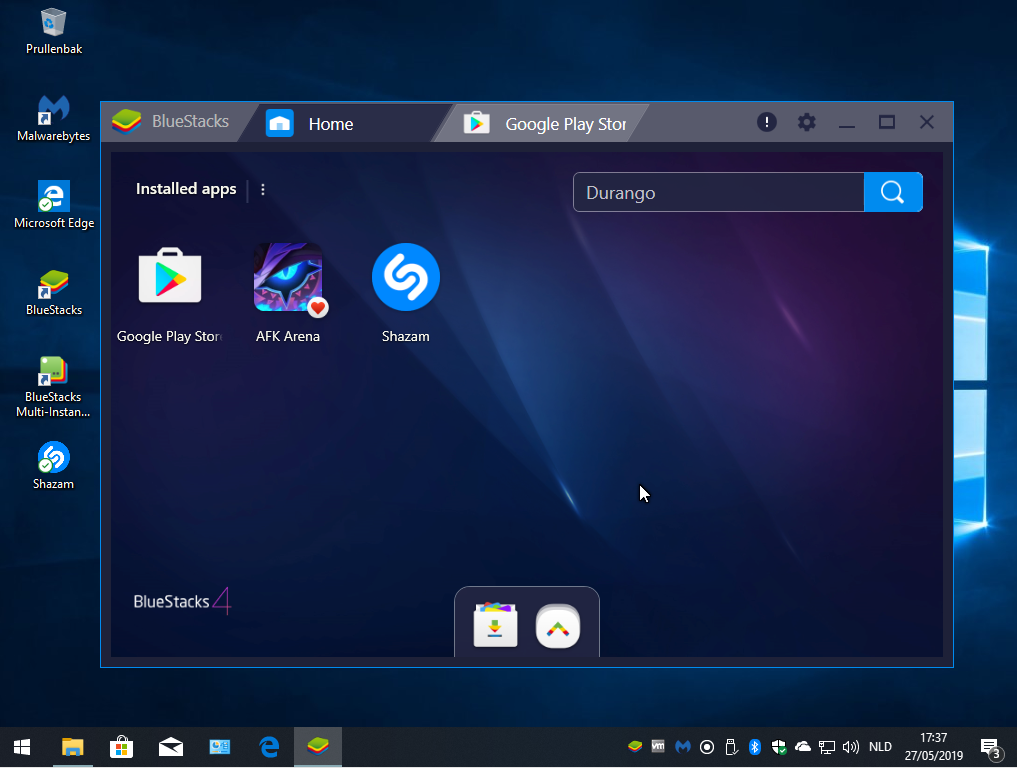The height and width of the screenshot is (768, 1017).
Task: Focus the Durango search field
Action: (719, 192)
